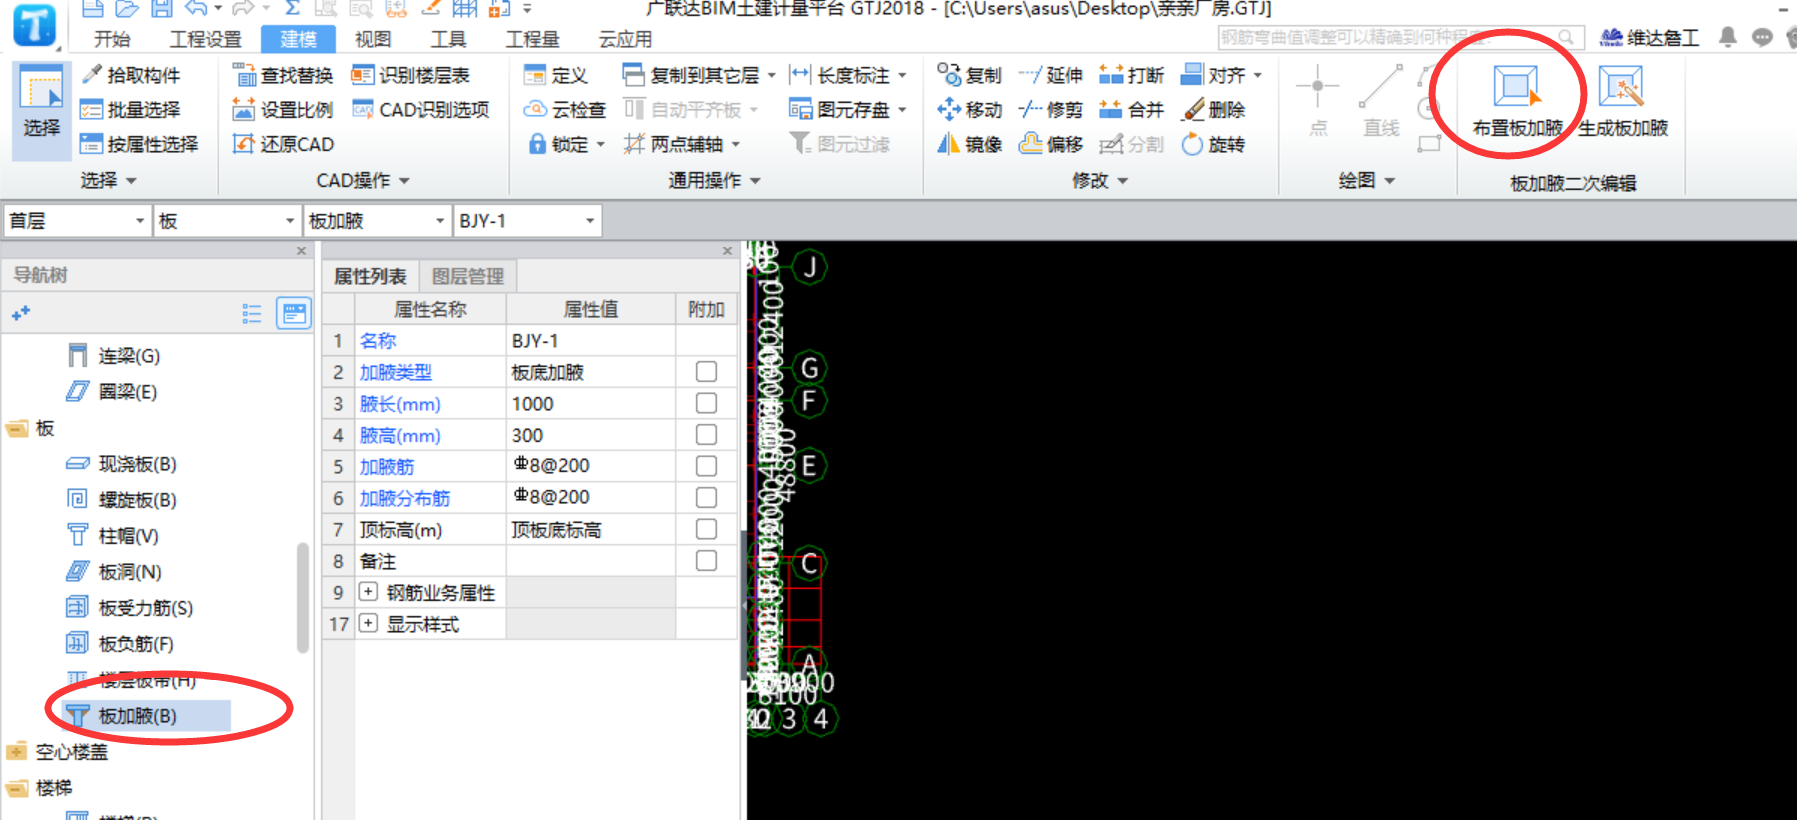Switch to 图层管理 tab
The image size is (1797, 820).
pos(468,277)
